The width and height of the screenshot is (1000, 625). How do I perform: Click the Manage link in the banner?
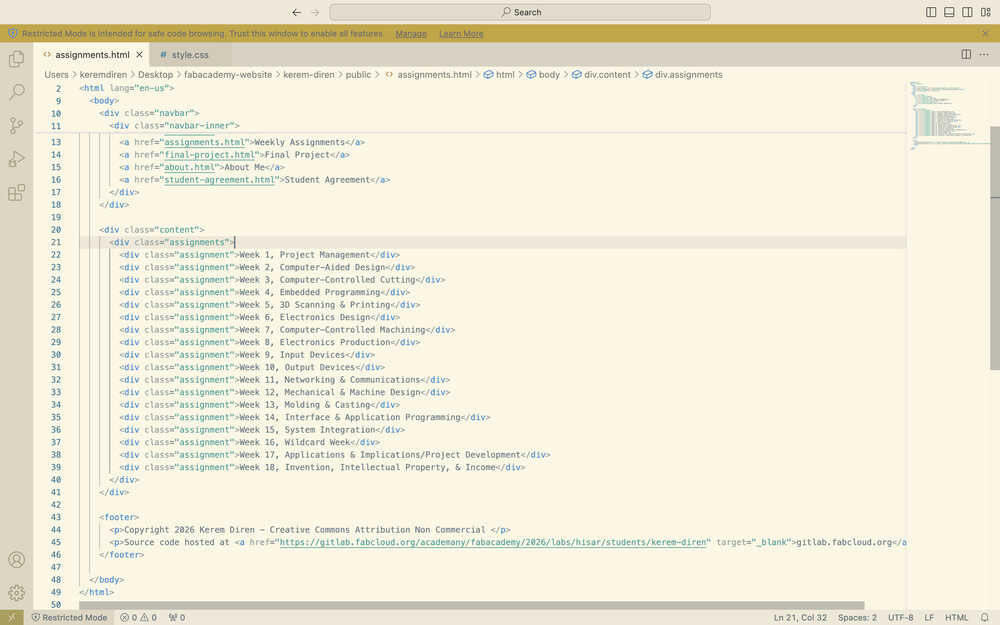click(411, 34)
